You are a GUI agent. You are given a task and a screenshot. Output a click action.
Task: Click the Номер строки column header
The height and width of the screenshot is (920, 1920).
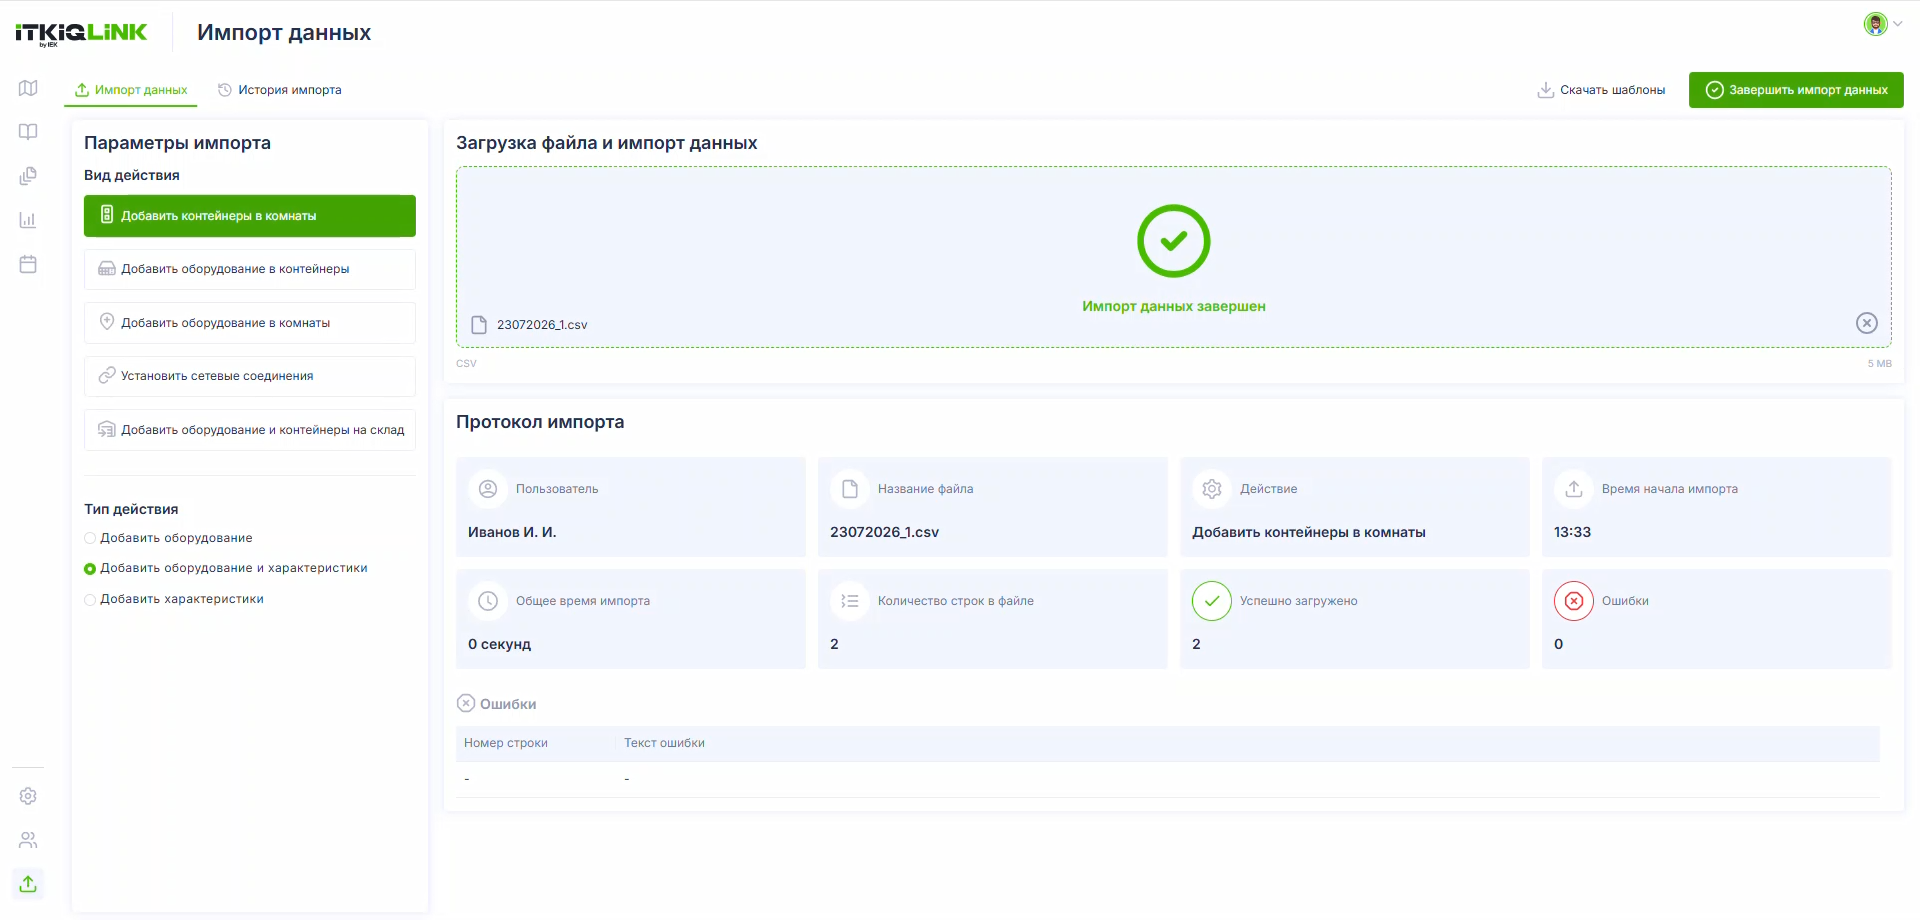point(506,743)
